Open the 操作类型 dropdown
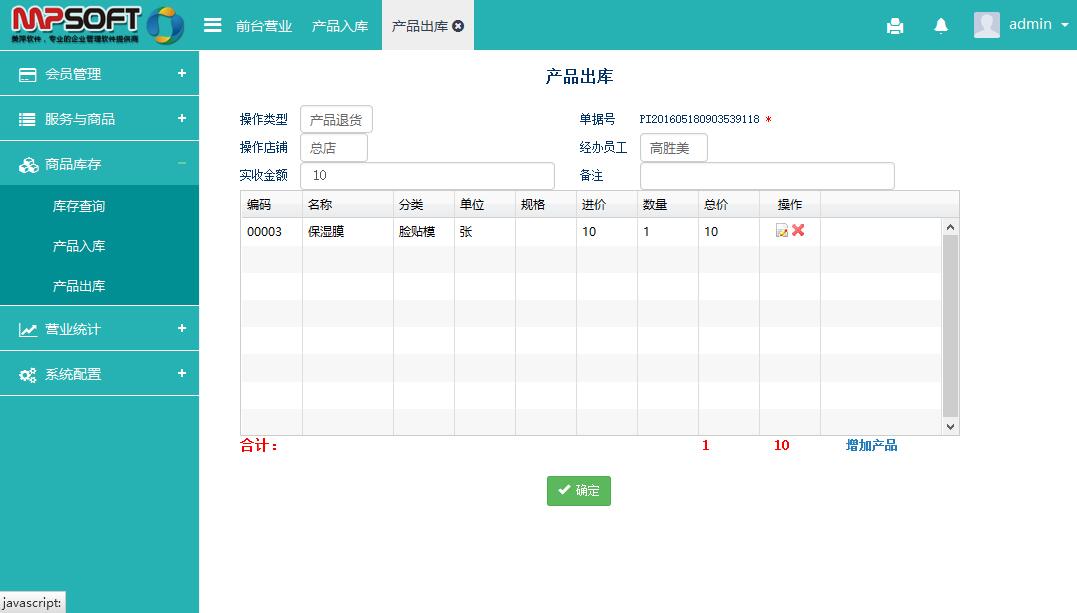The image size is (1077, 613). point(336,120)
